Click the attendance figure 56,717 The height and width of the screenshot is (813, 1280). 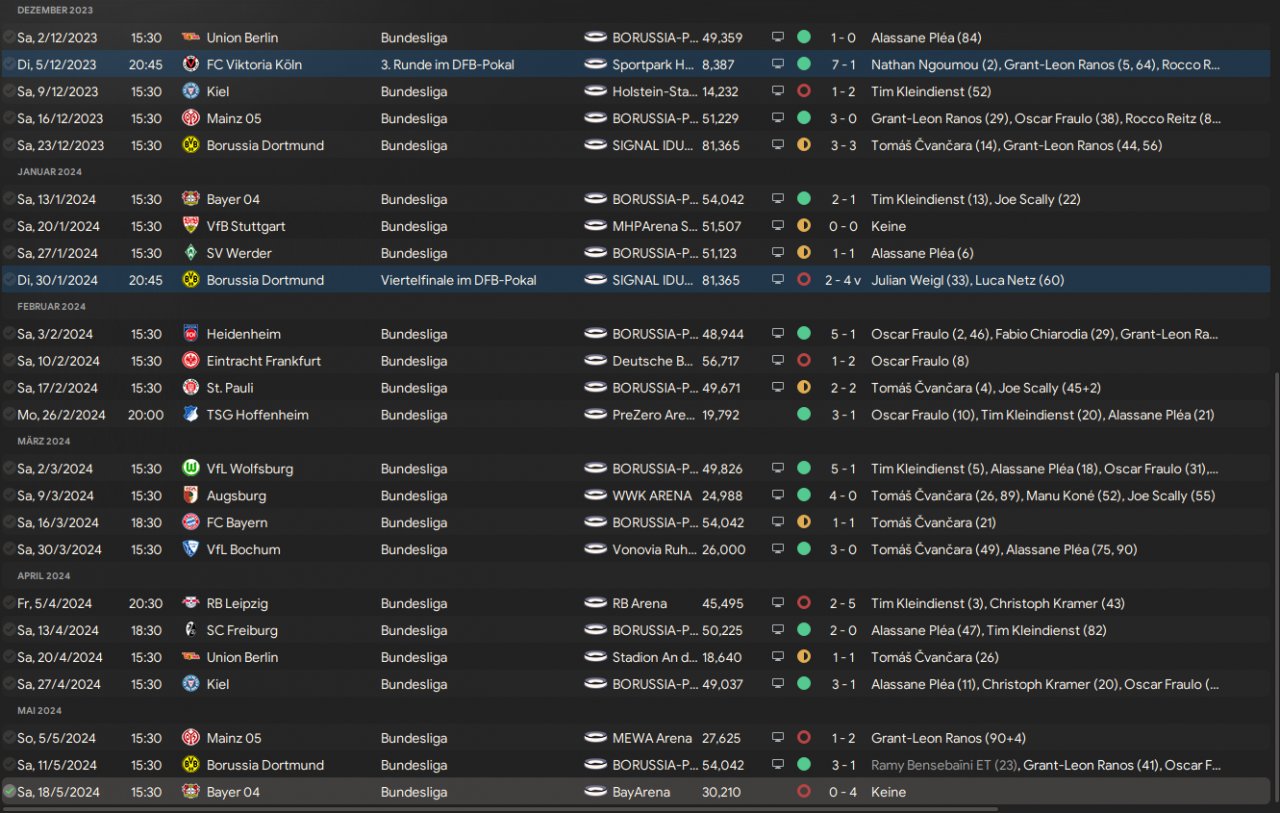pyautogui.click(x=722, y=362)
